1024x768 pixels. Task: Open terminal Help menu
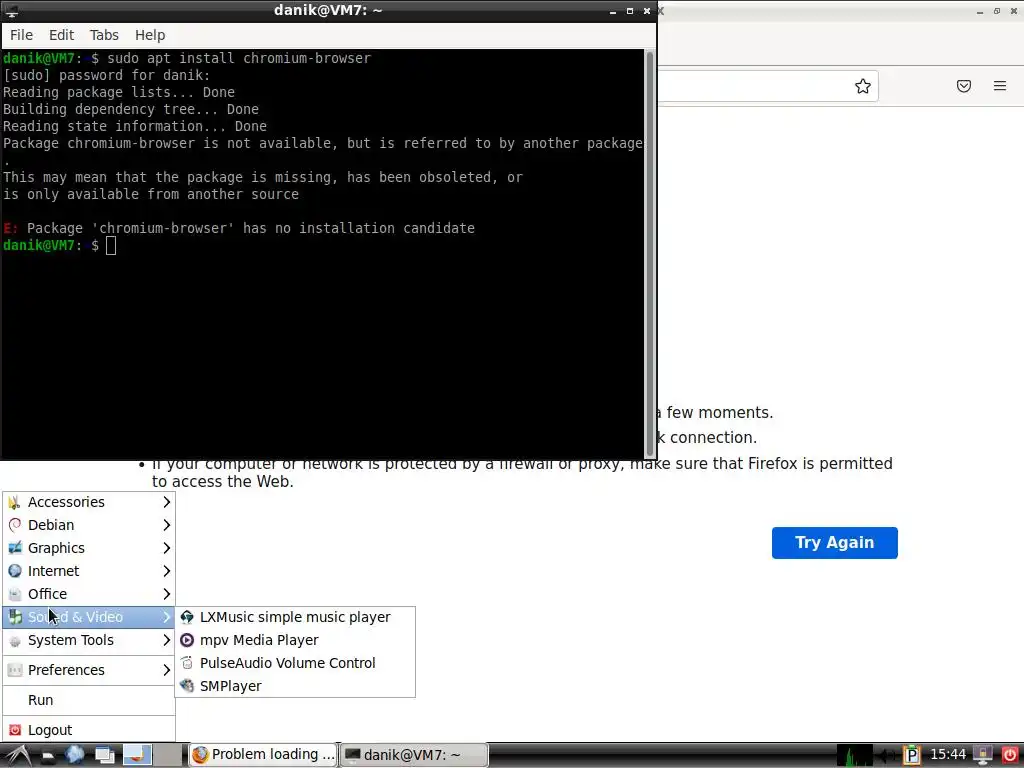click(x=150, y=35)
